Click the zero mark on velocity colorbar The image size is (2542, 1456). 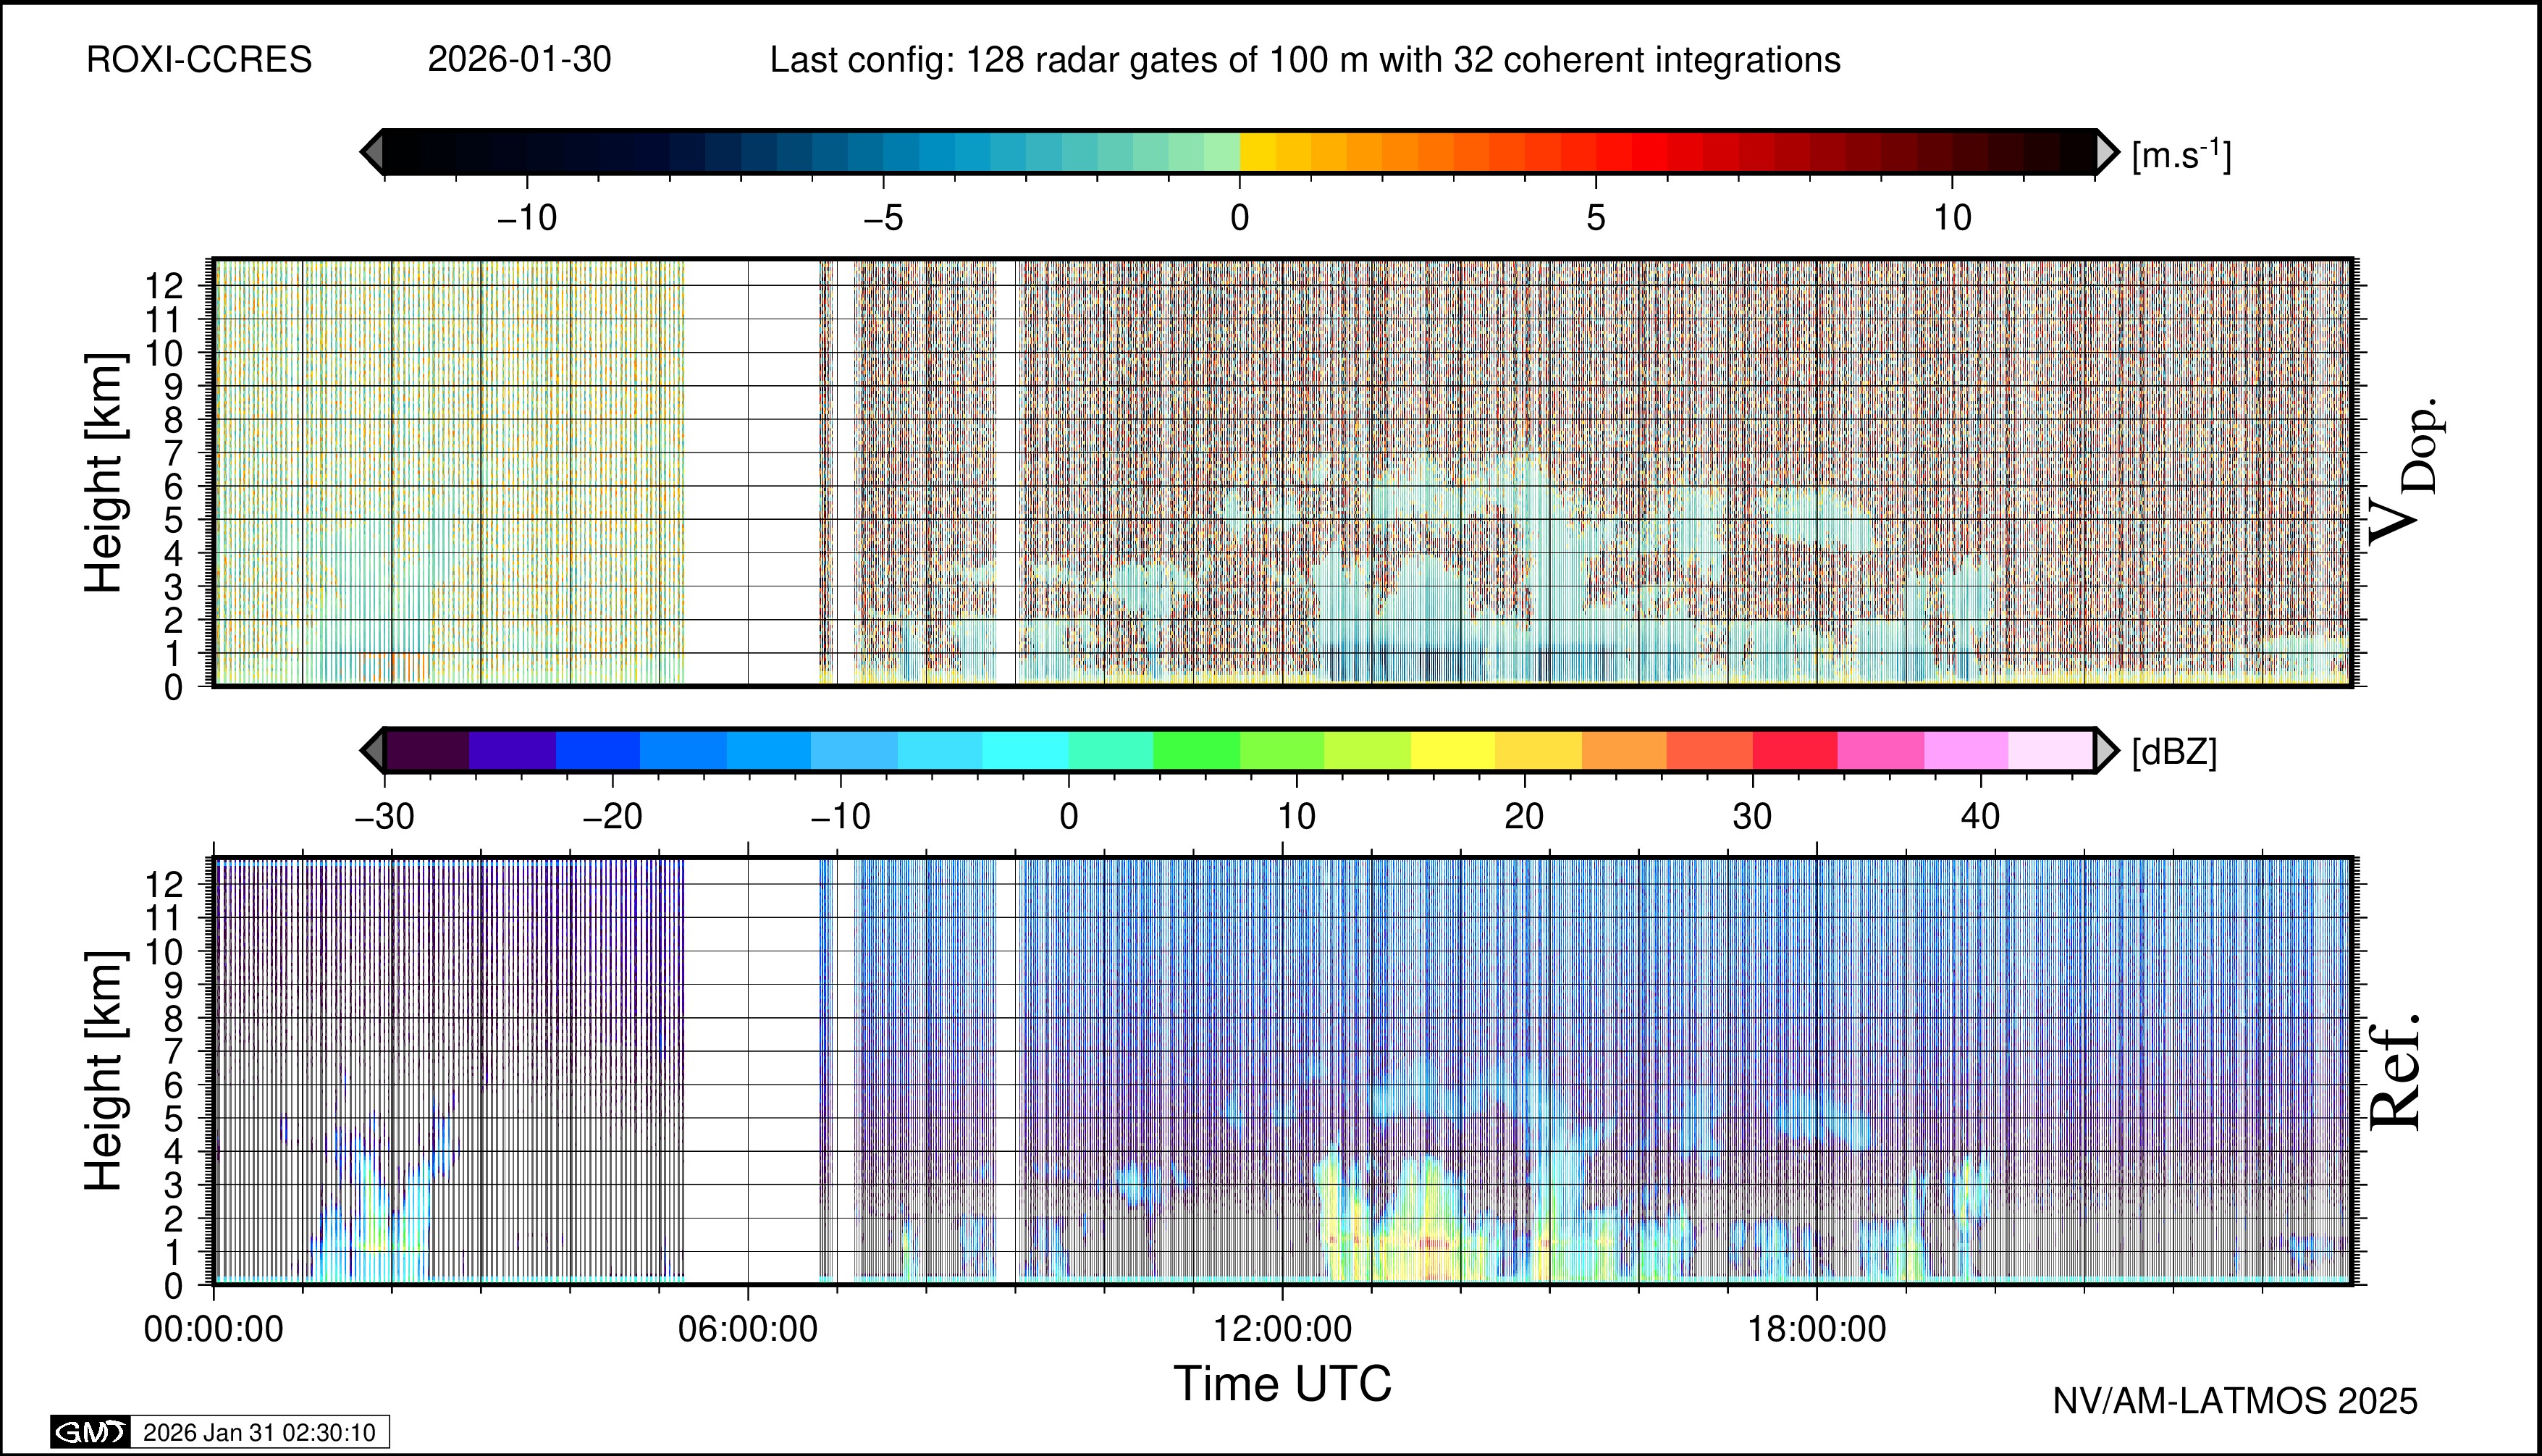[1240, 217]
